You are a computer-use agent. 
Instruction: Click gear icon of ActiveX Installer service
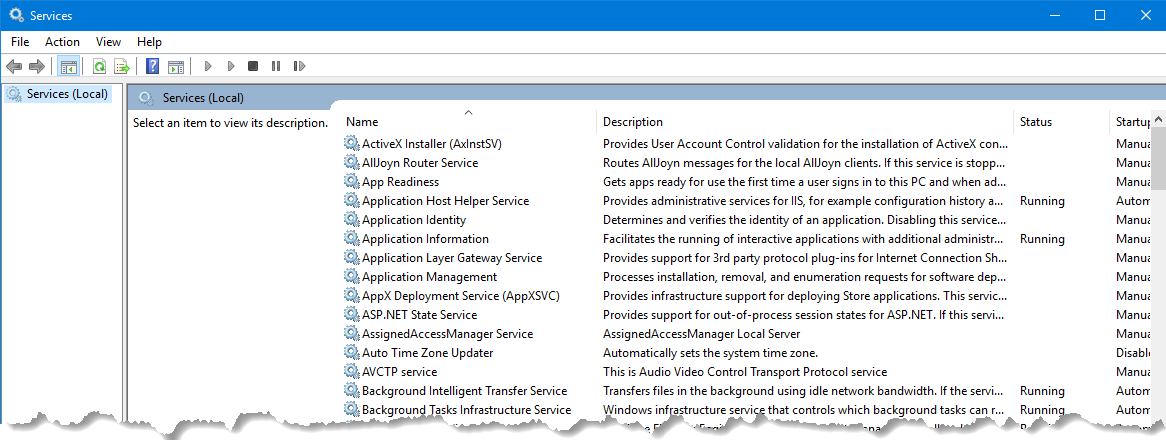(x=352, y=143)
